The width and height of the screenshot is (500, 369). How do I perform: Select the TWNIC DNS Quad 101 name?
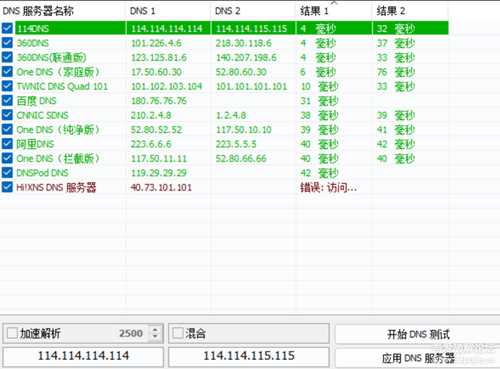tap(62, 86)
